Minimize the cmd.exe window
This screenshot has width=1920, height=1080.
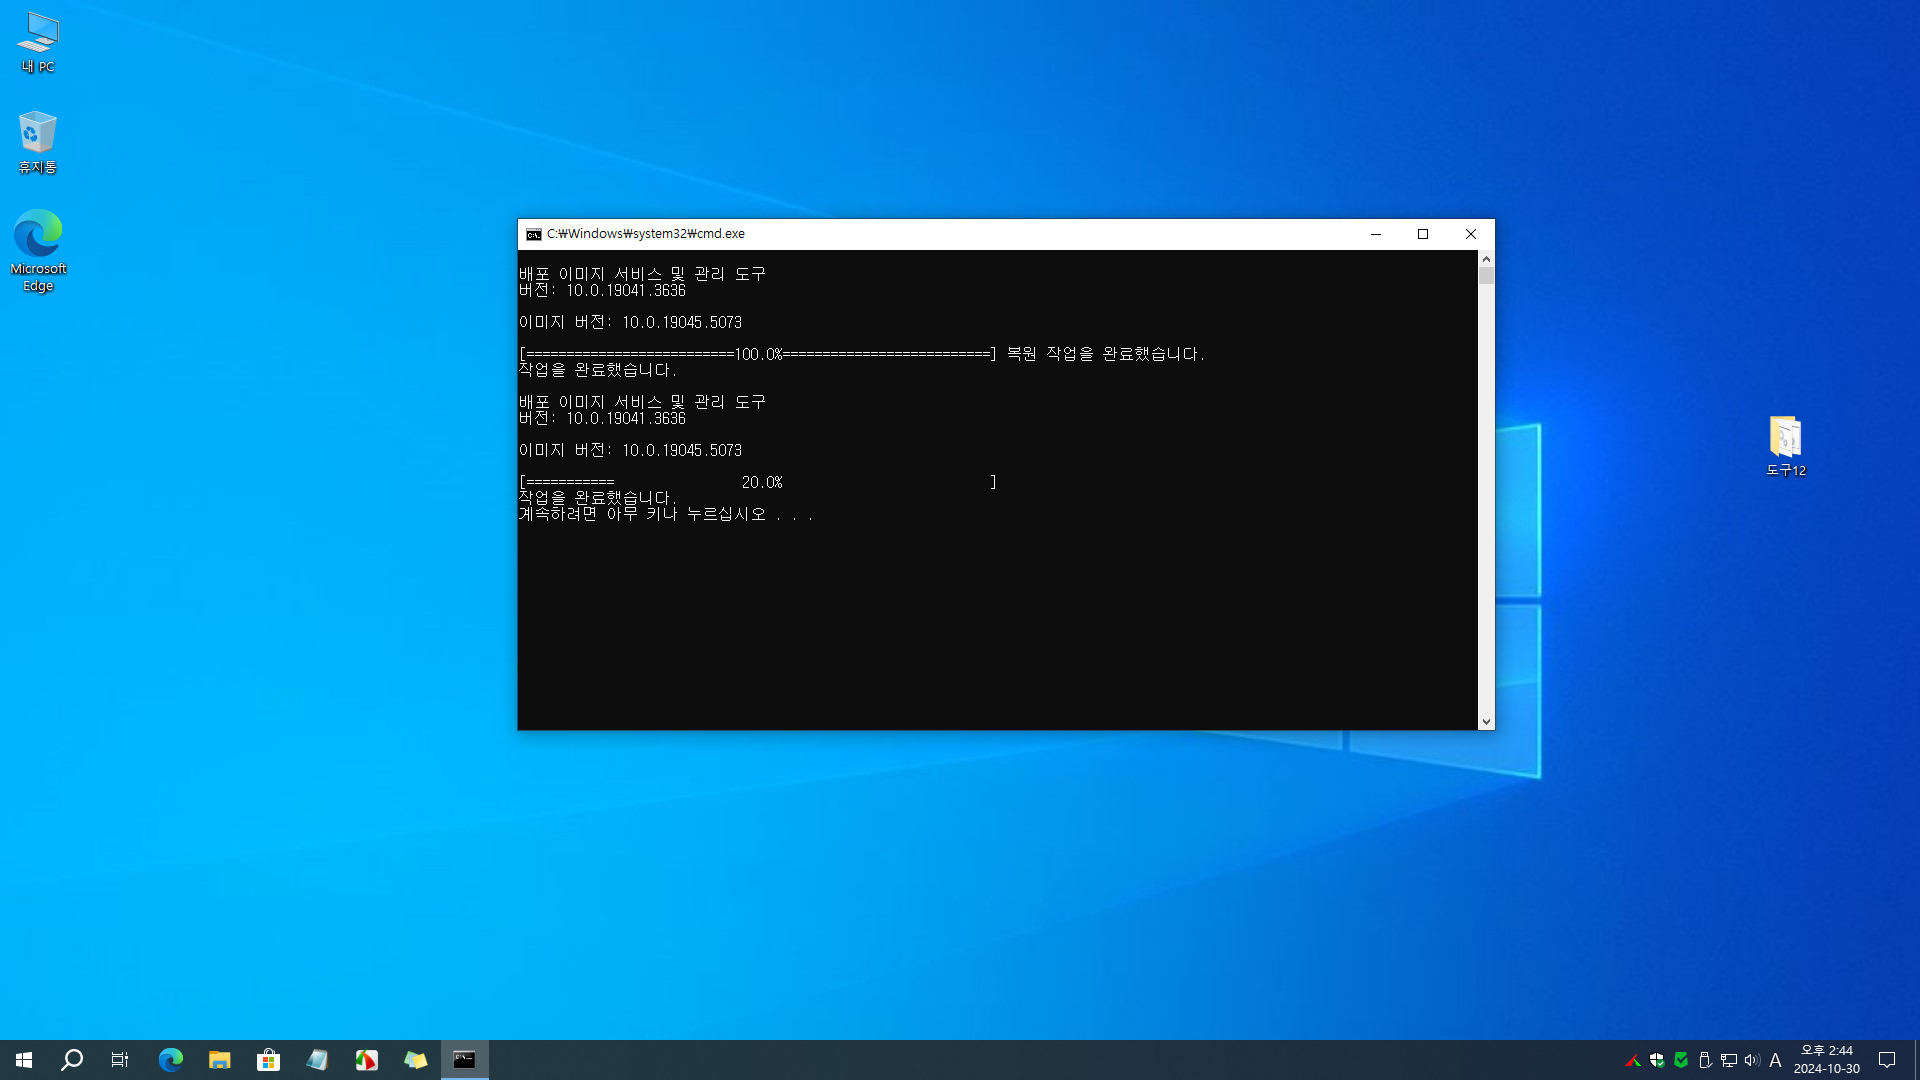point(1376,234)
